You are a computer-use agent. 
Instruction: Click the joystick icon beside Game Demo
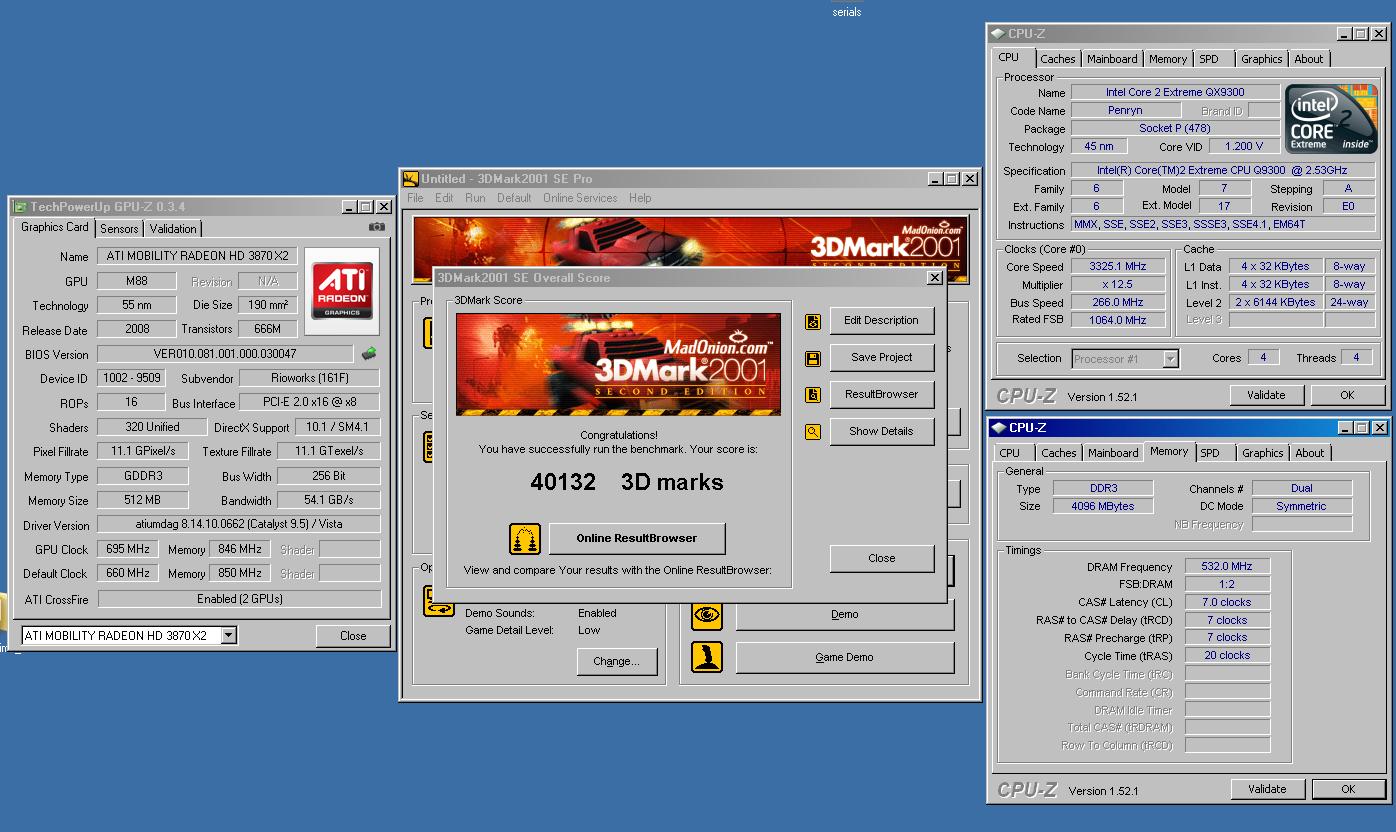707,657
